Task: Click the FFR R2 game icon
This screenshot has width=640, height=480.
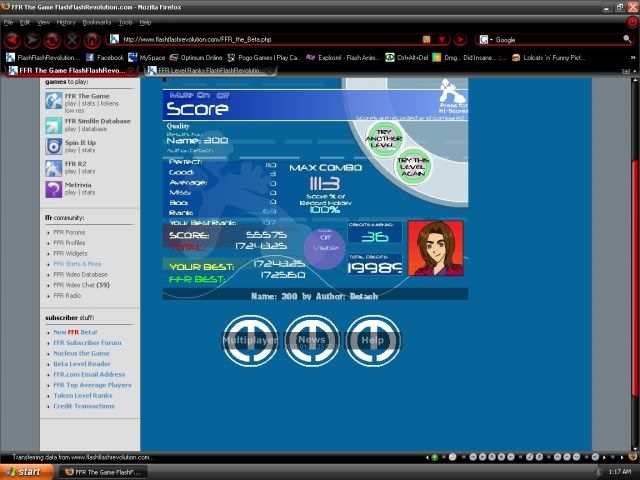Action: [x=54, y=168]
